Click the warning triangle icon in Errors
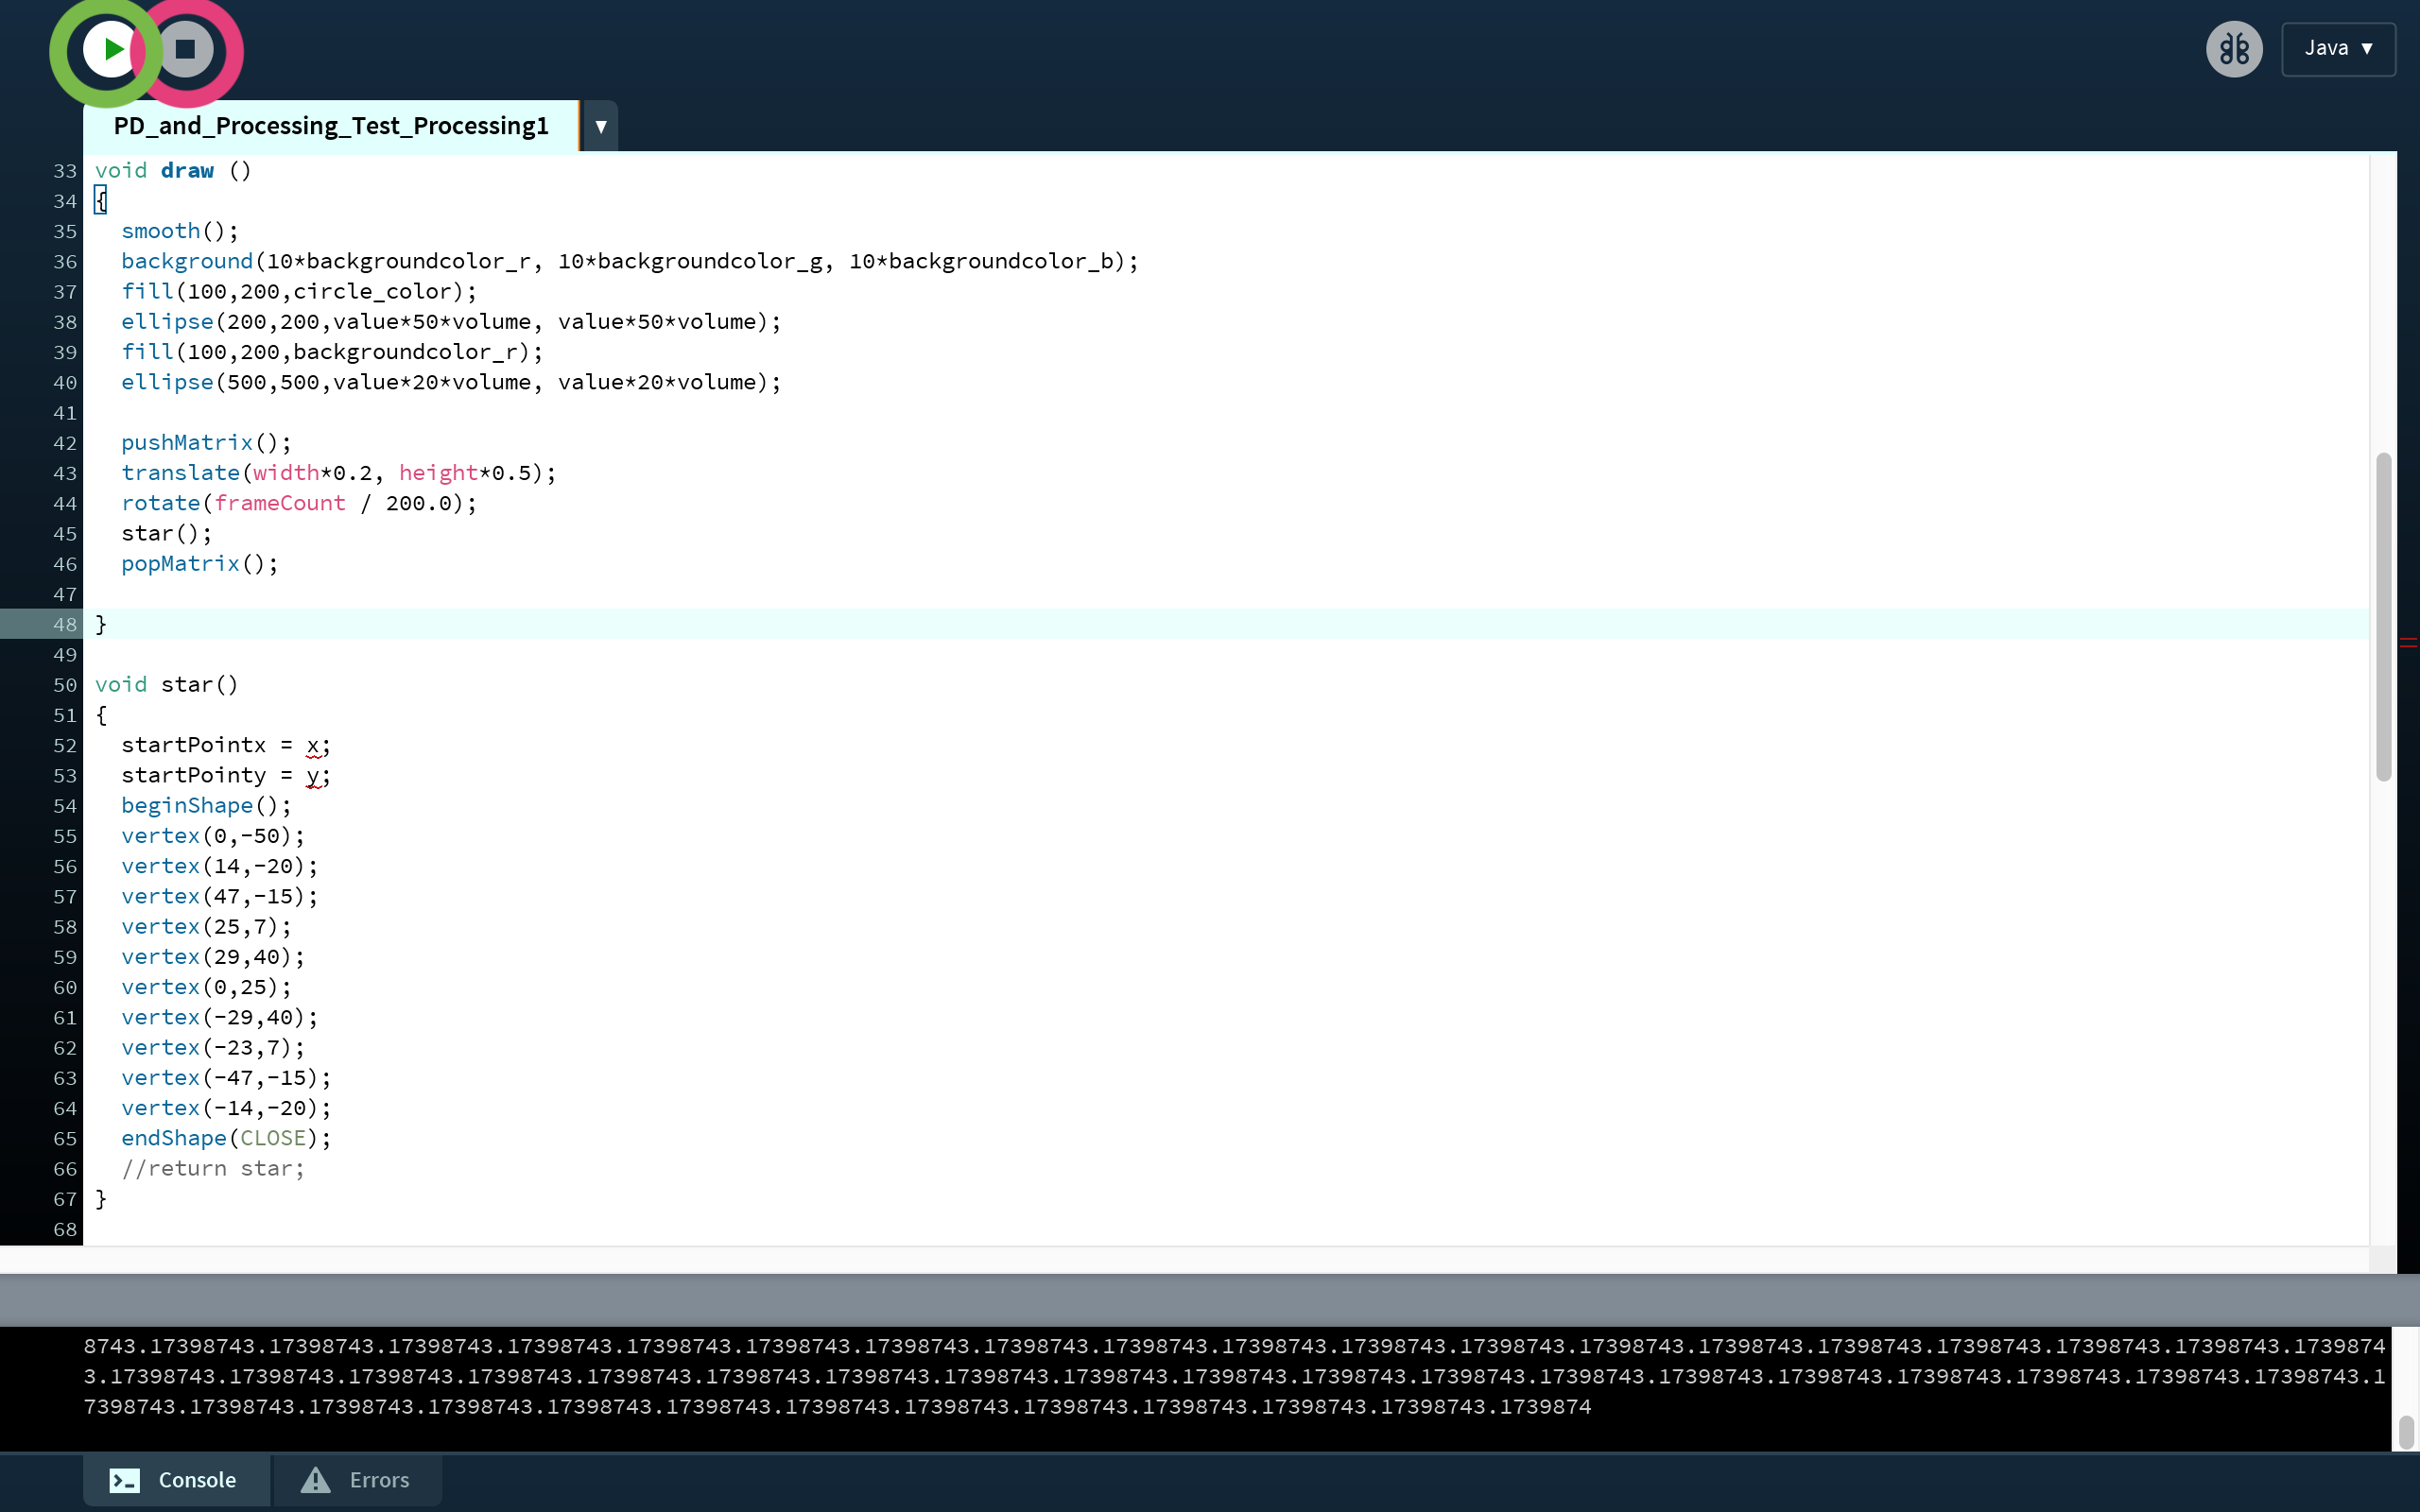The width and height of the screenshot is (2420, 1512). pyautogui.click(x=316, y=1479)
